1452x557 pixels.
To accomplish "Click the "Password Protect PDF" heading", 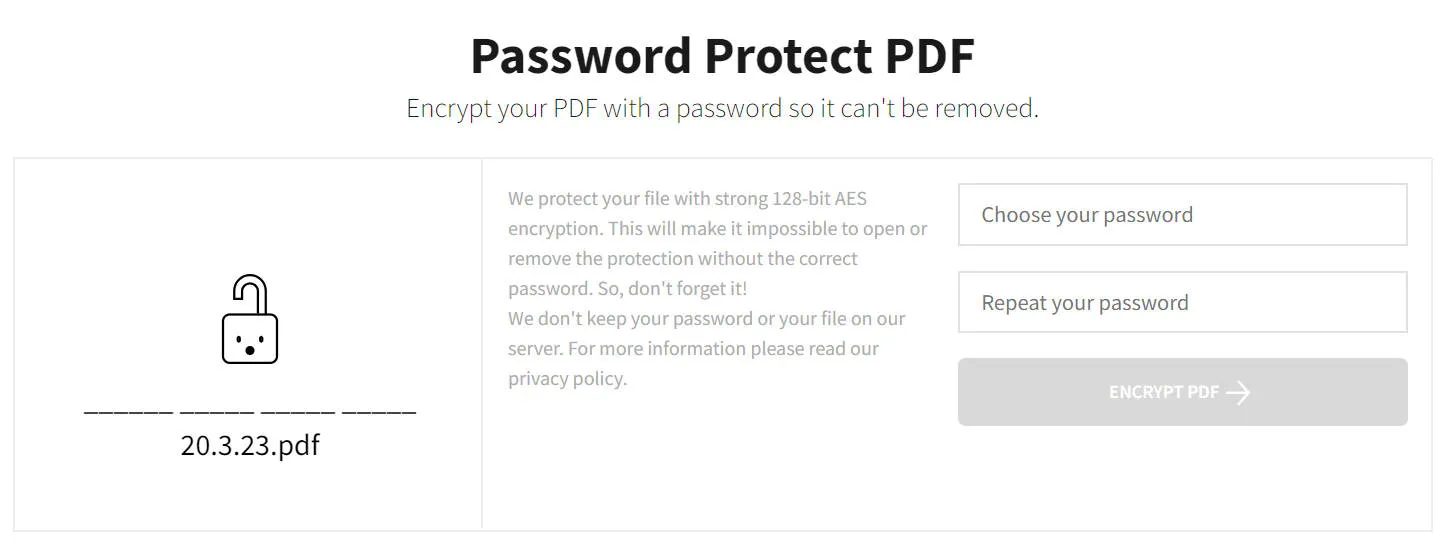I will pyautogui.click(x=722, y=56).
